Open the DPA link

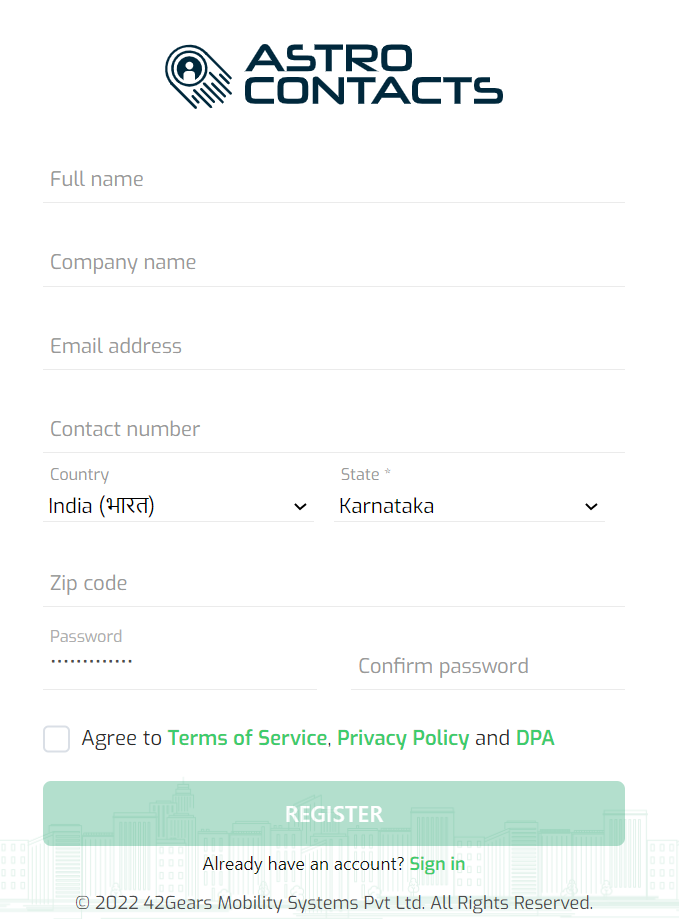pyautogui.click(x=535, y=738)
